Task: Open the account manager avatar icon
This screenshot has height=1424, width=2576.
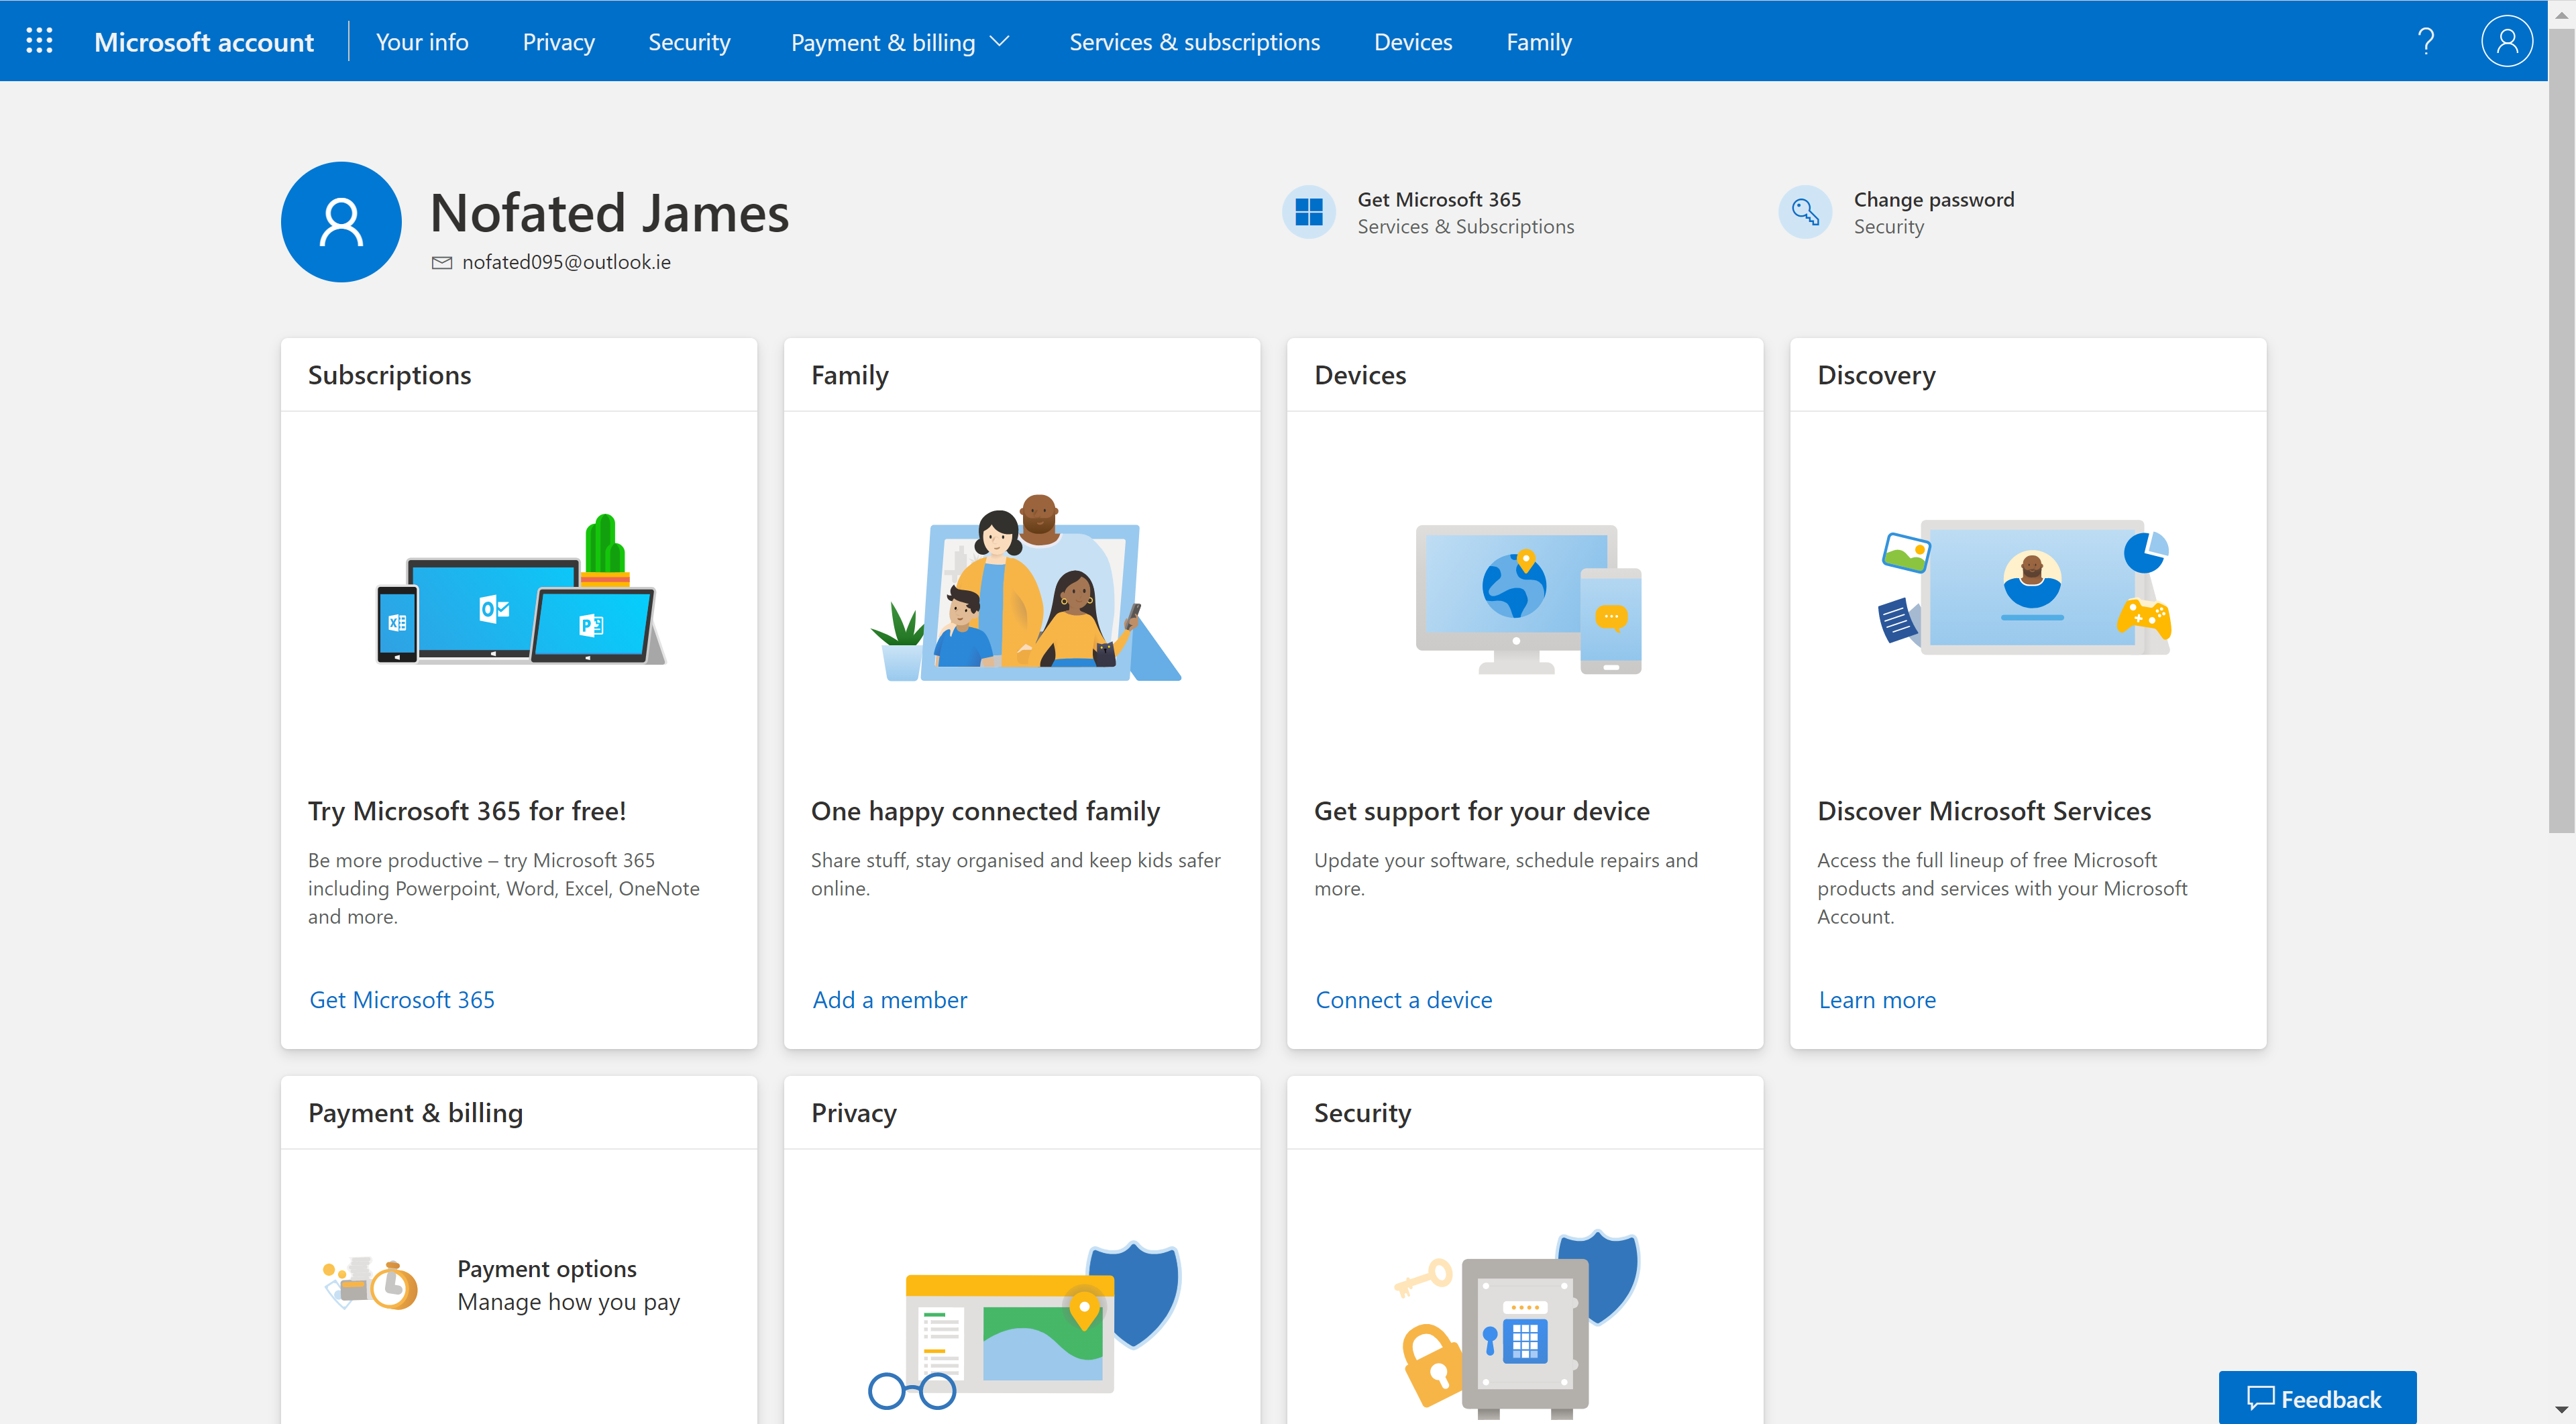Action: [x=2506, y=41]
